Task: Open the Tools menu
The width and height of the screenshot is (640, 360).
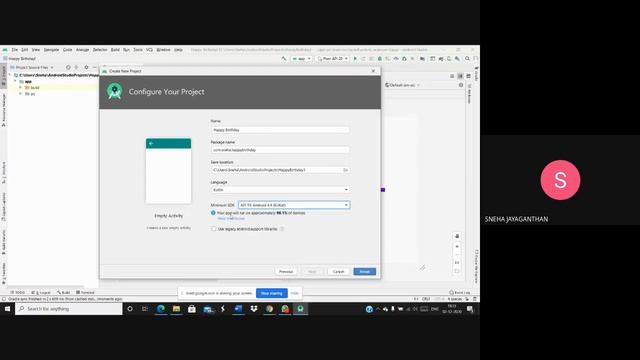Action: [x=138, y=50]
